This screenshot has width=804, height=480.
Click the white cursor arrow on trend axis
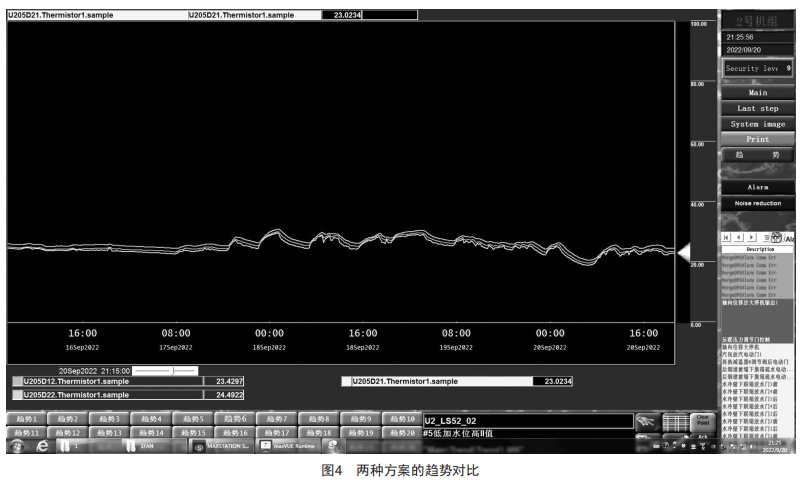[683, 250]
